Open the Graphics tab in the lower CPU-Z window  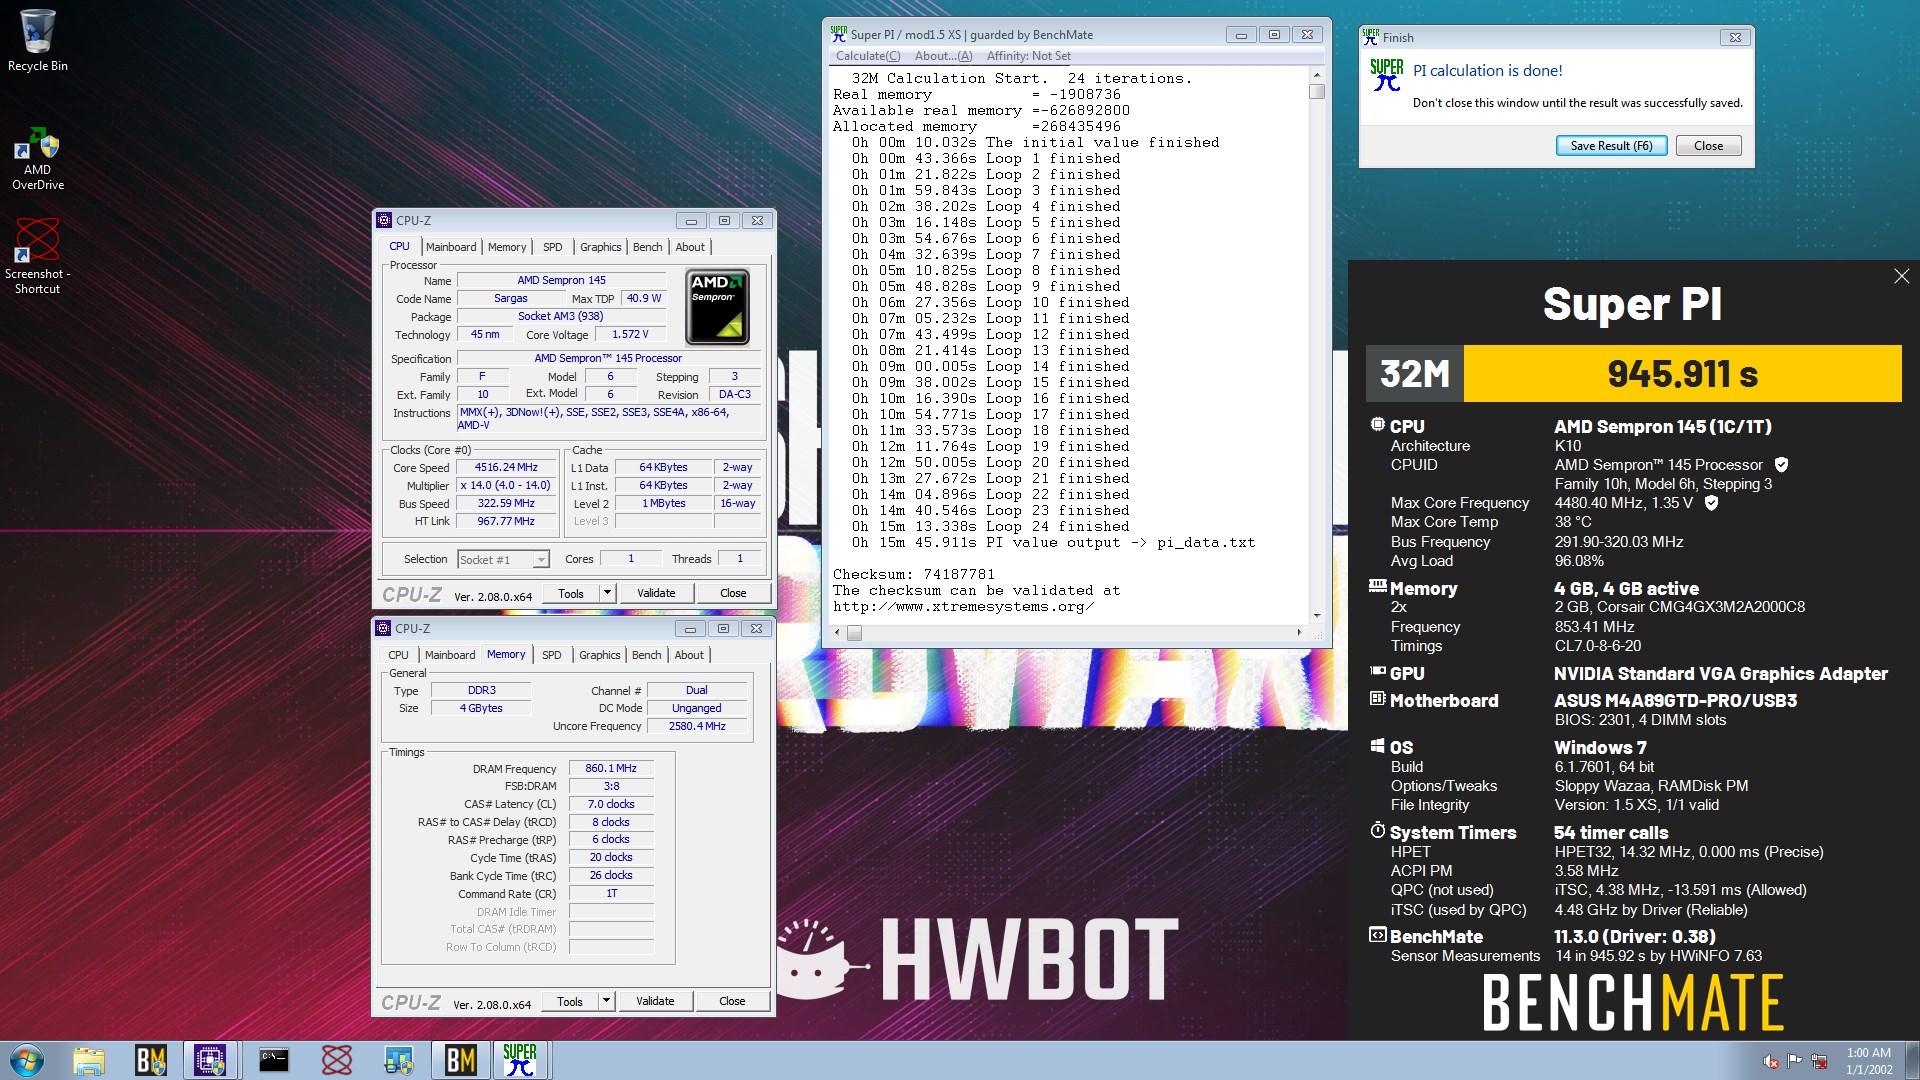click(600, 655)
